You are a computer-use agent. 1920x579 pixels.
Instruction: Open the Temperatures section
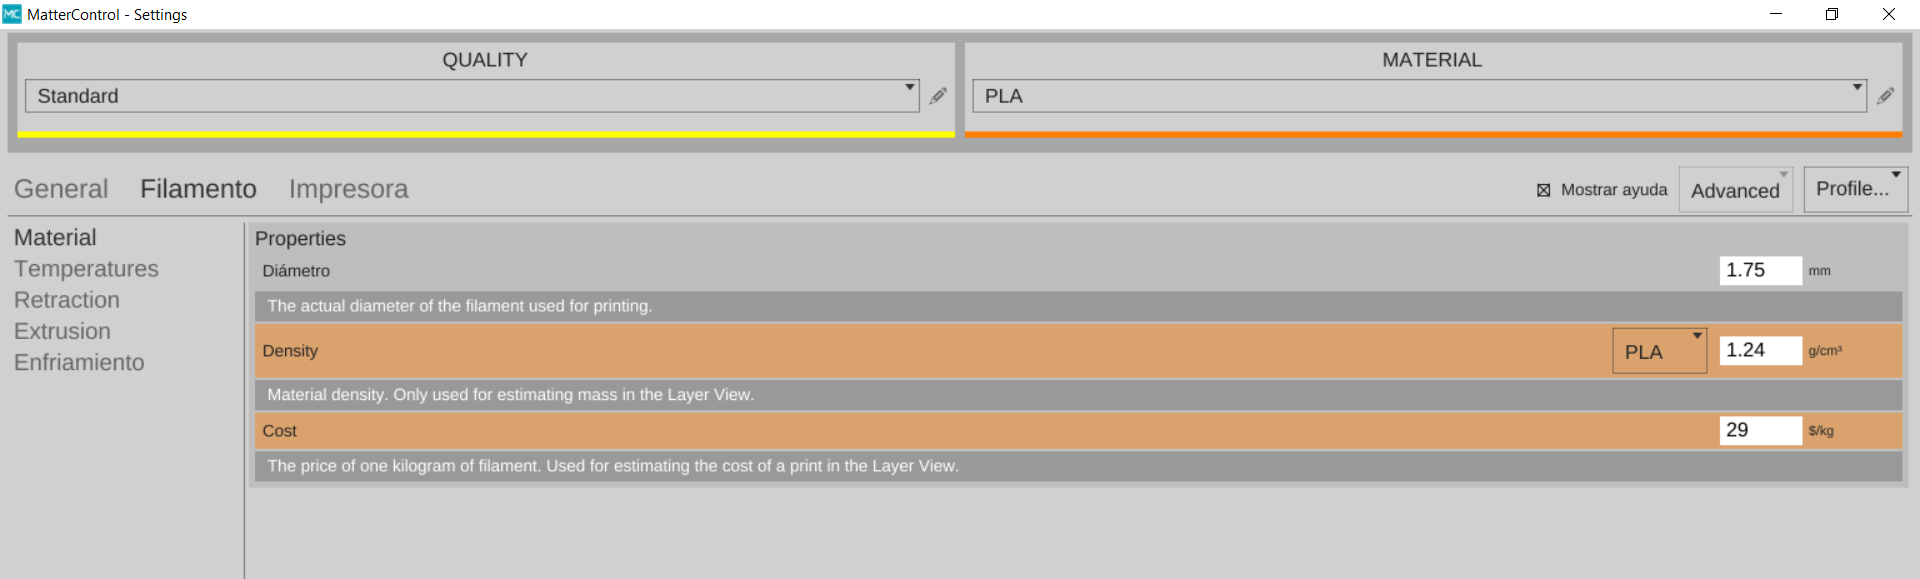86,269
